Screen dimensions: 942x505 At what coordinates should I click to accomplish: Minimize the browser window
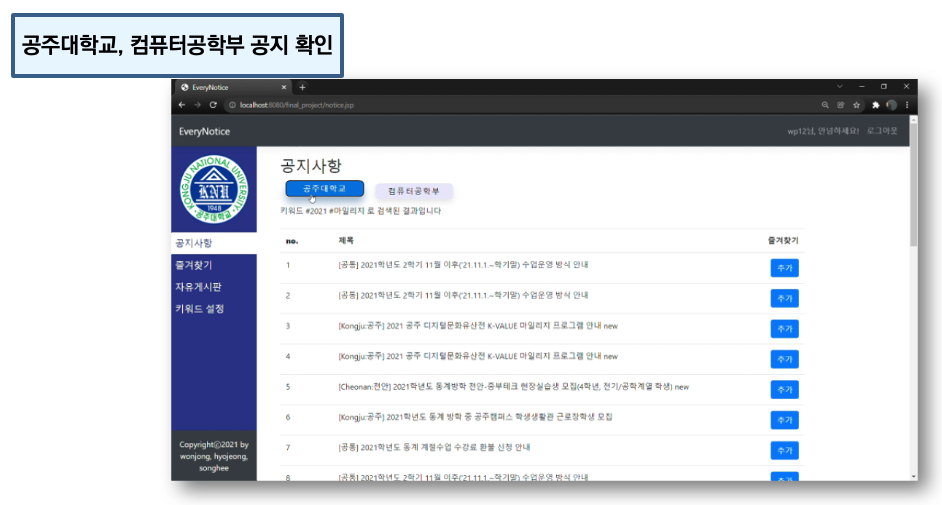click(861, 87)
